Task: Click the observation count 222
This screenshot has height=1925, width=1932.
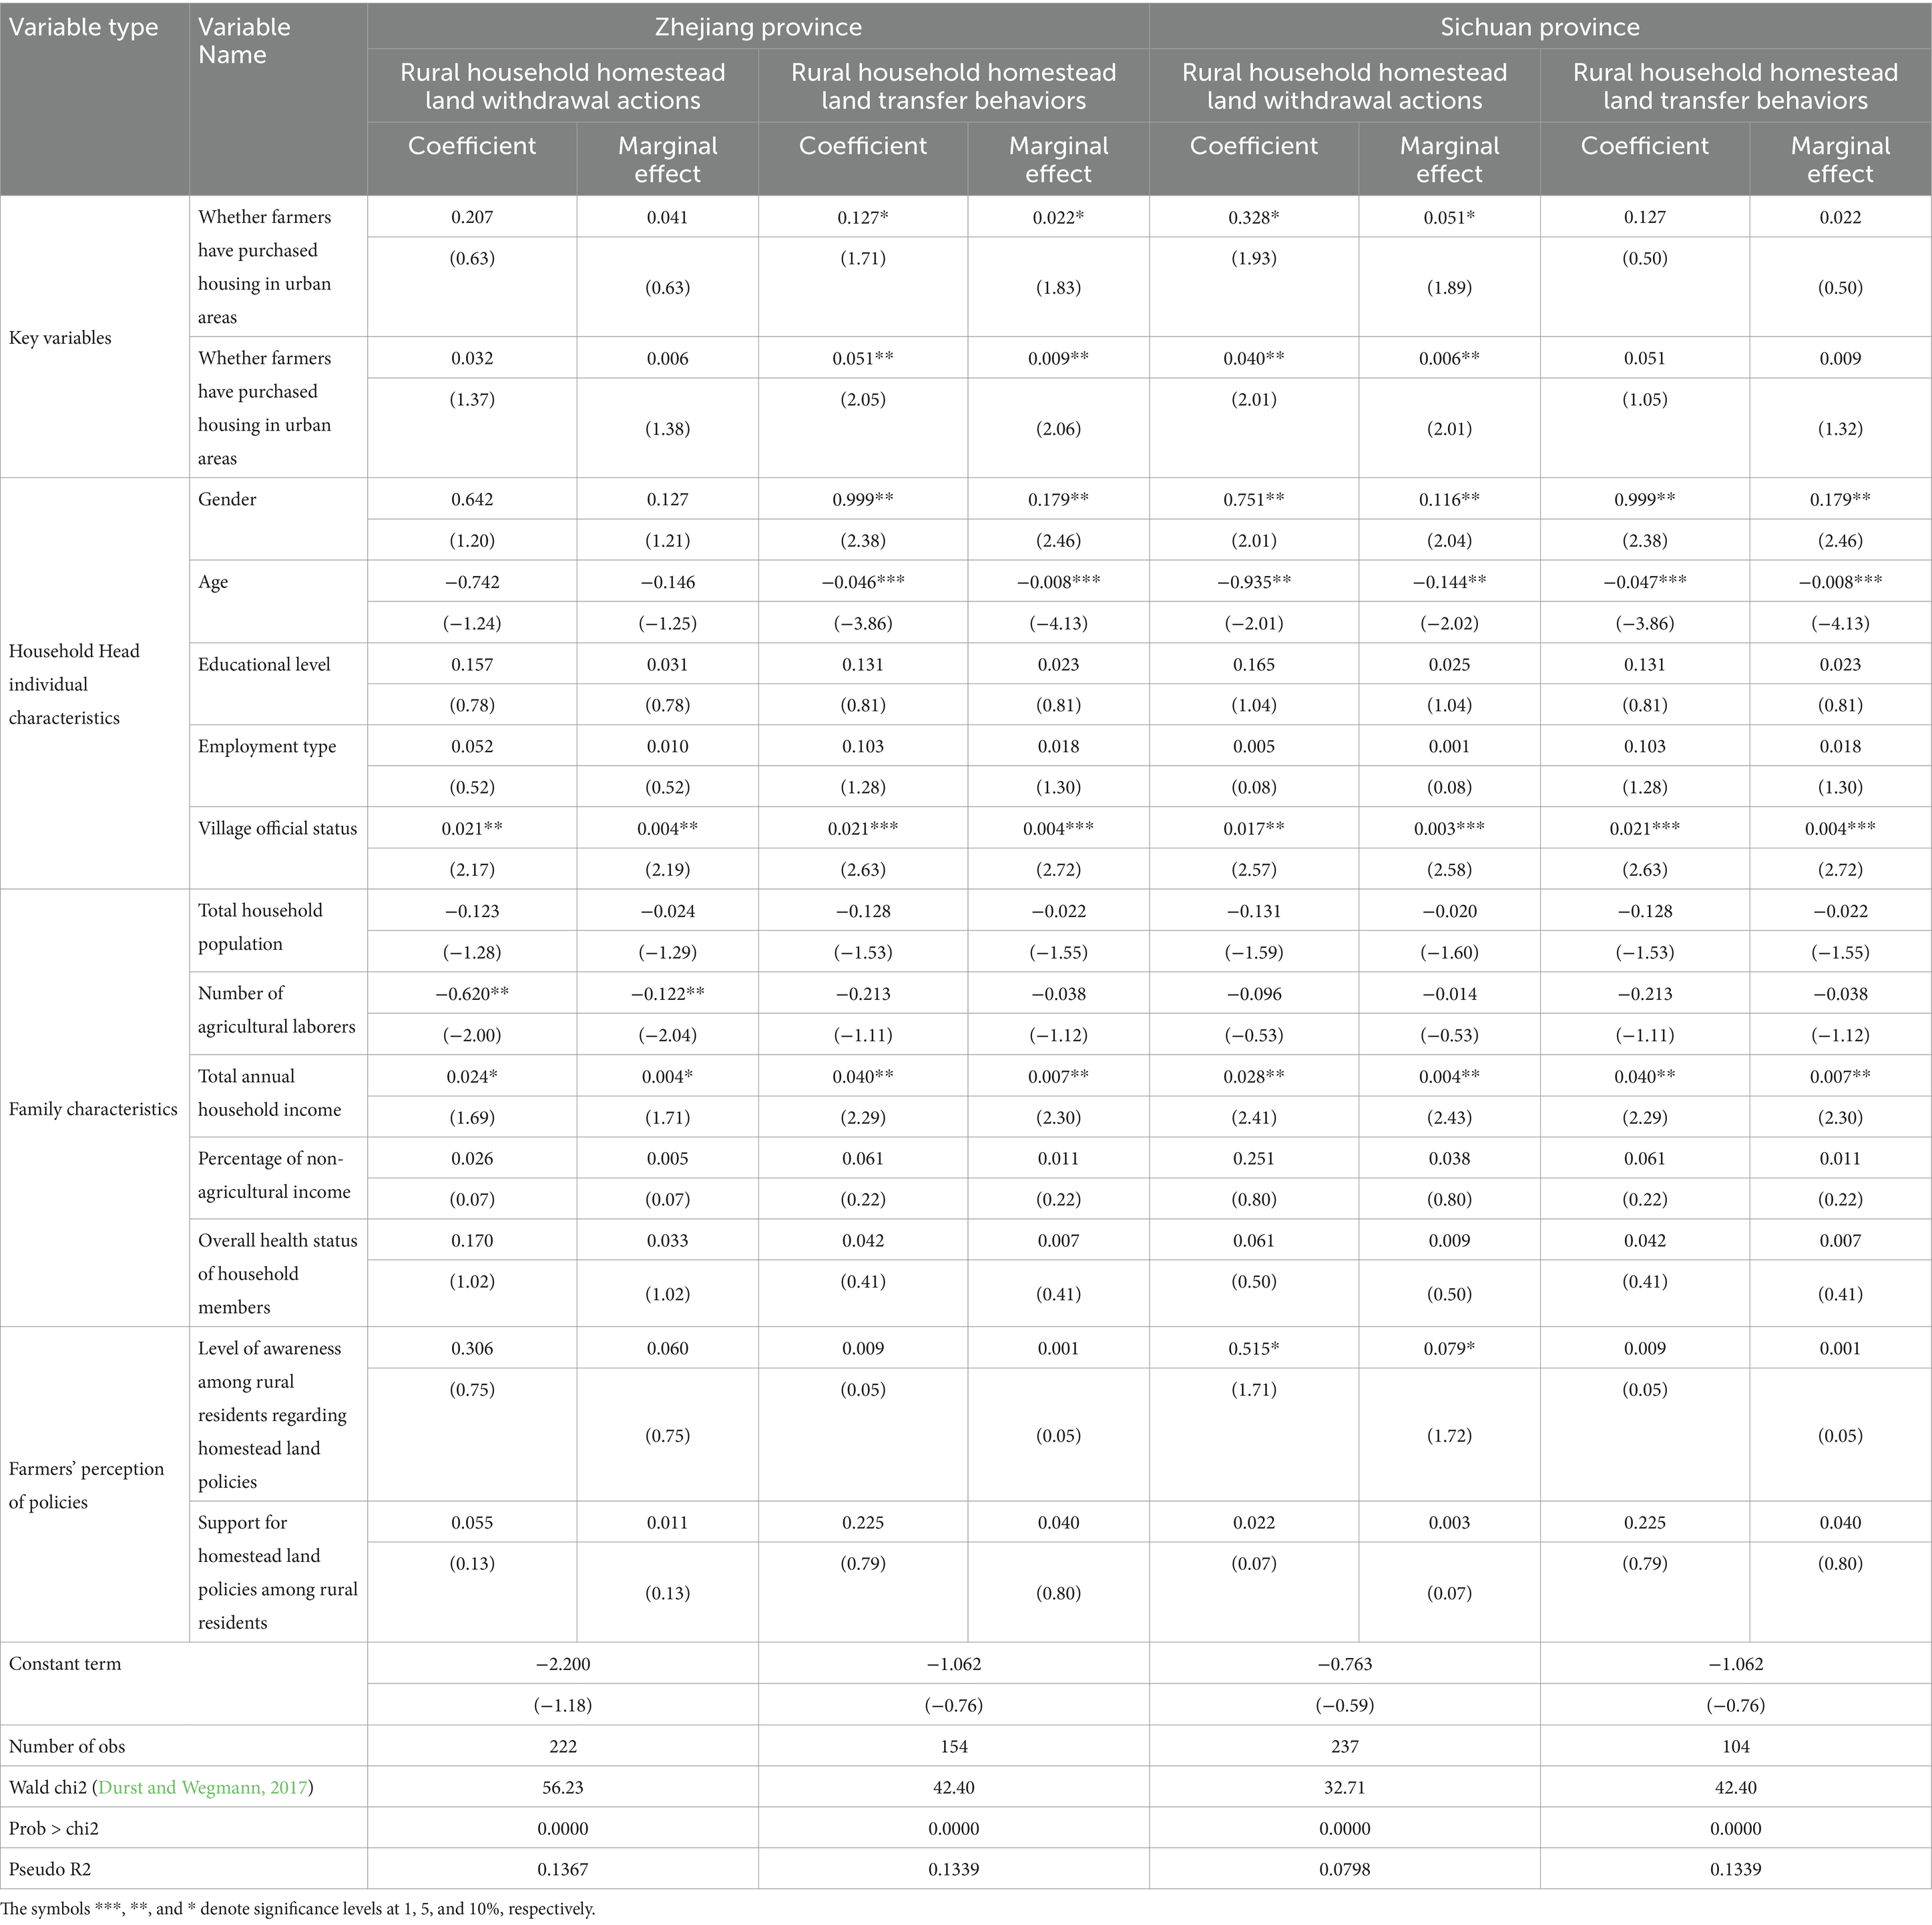Action: [563, 1746]
